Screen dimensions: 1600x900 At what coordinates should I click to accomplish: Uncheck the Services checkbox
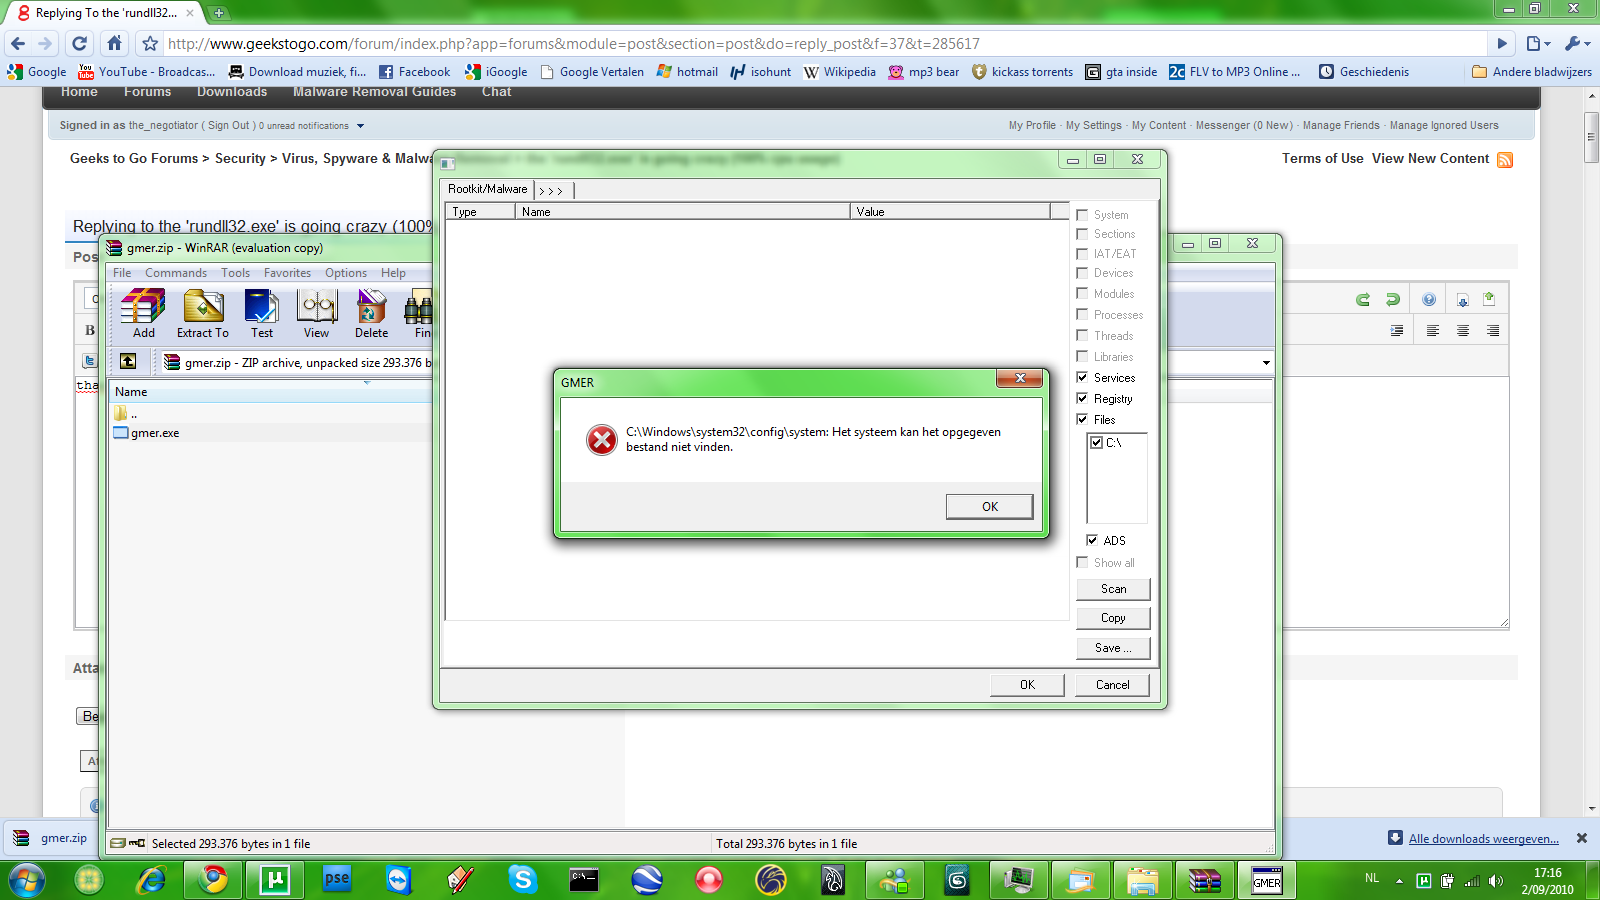click(1082, 378)
